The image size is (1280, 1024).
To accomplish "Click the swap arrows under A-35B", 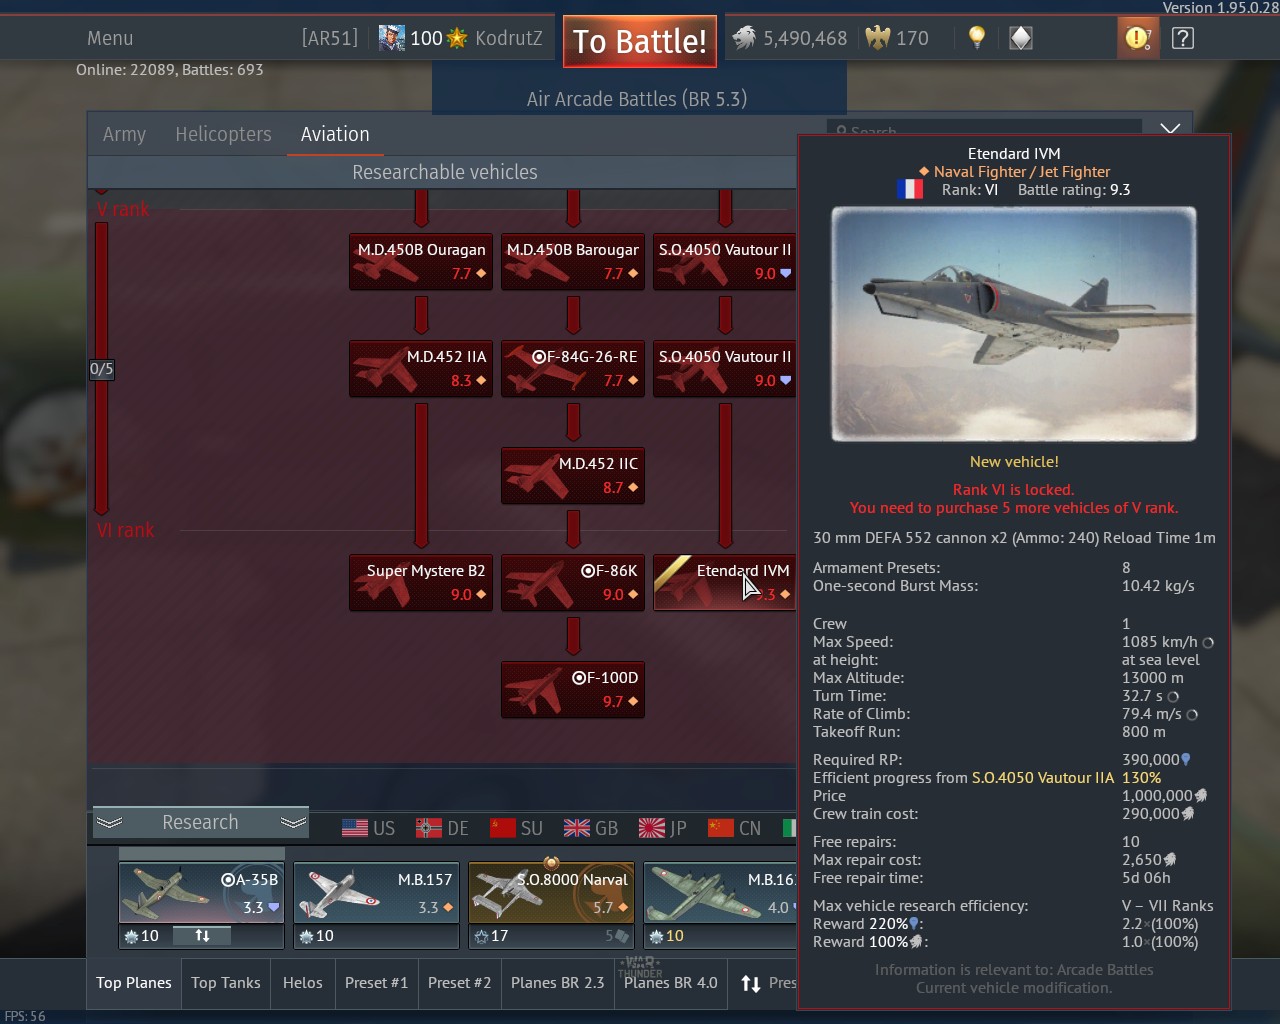I will [202, 936].
